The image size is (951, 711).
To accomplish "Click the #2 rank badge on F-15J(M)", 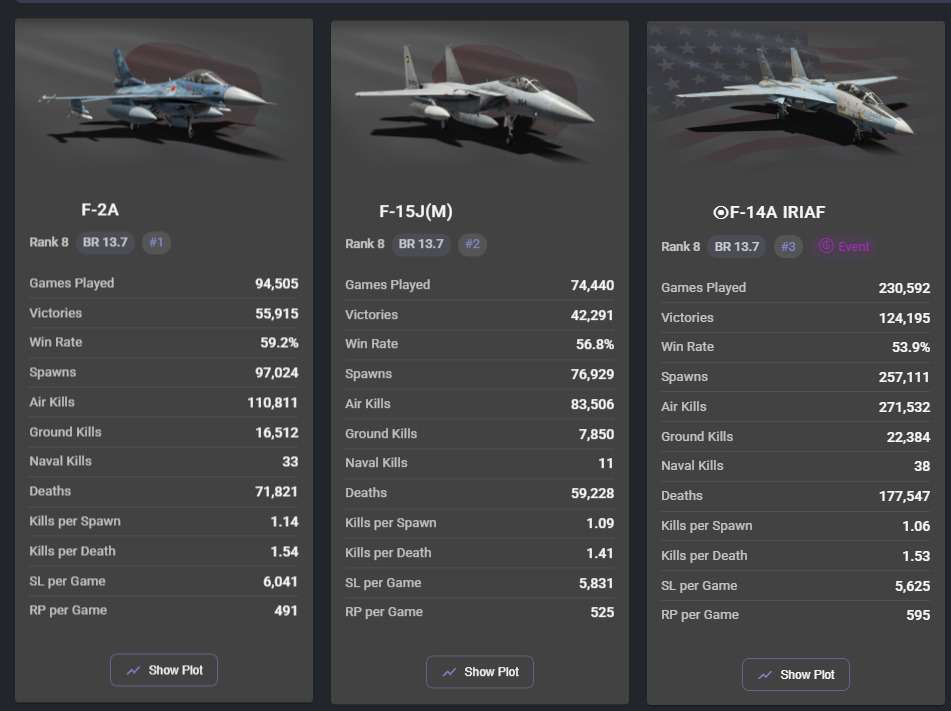I will pos(472,244).
